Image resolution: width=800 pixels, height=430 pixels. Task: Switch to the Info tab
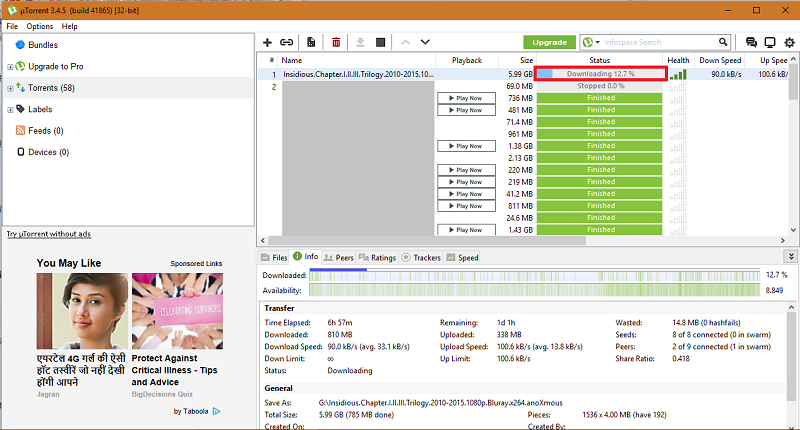click(306, 257)
